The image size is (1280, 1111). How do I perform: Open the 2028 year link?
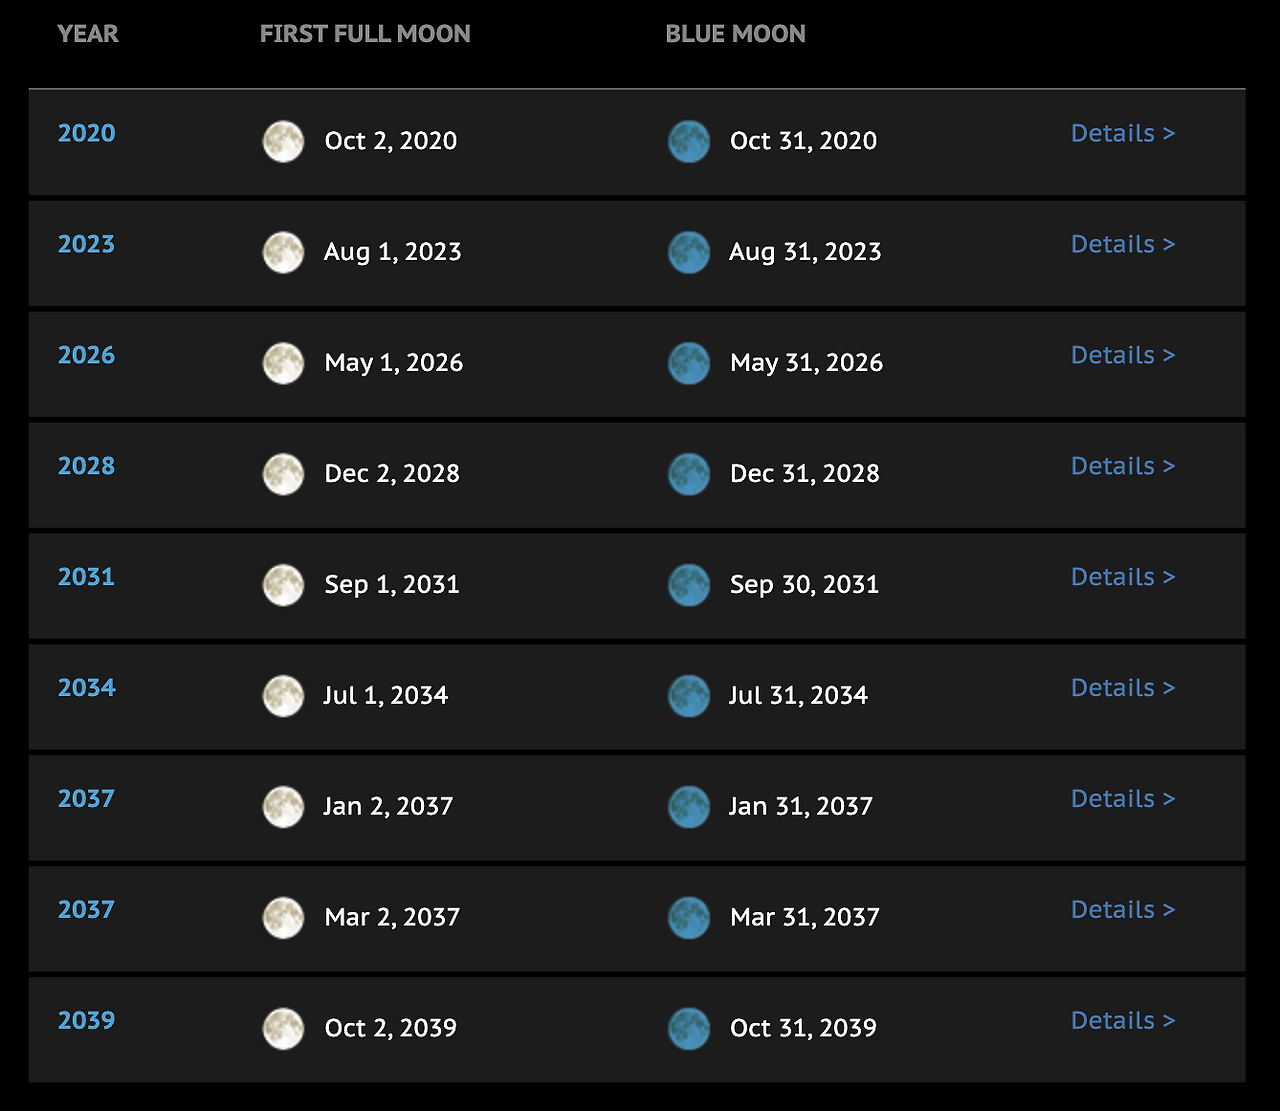87,467
